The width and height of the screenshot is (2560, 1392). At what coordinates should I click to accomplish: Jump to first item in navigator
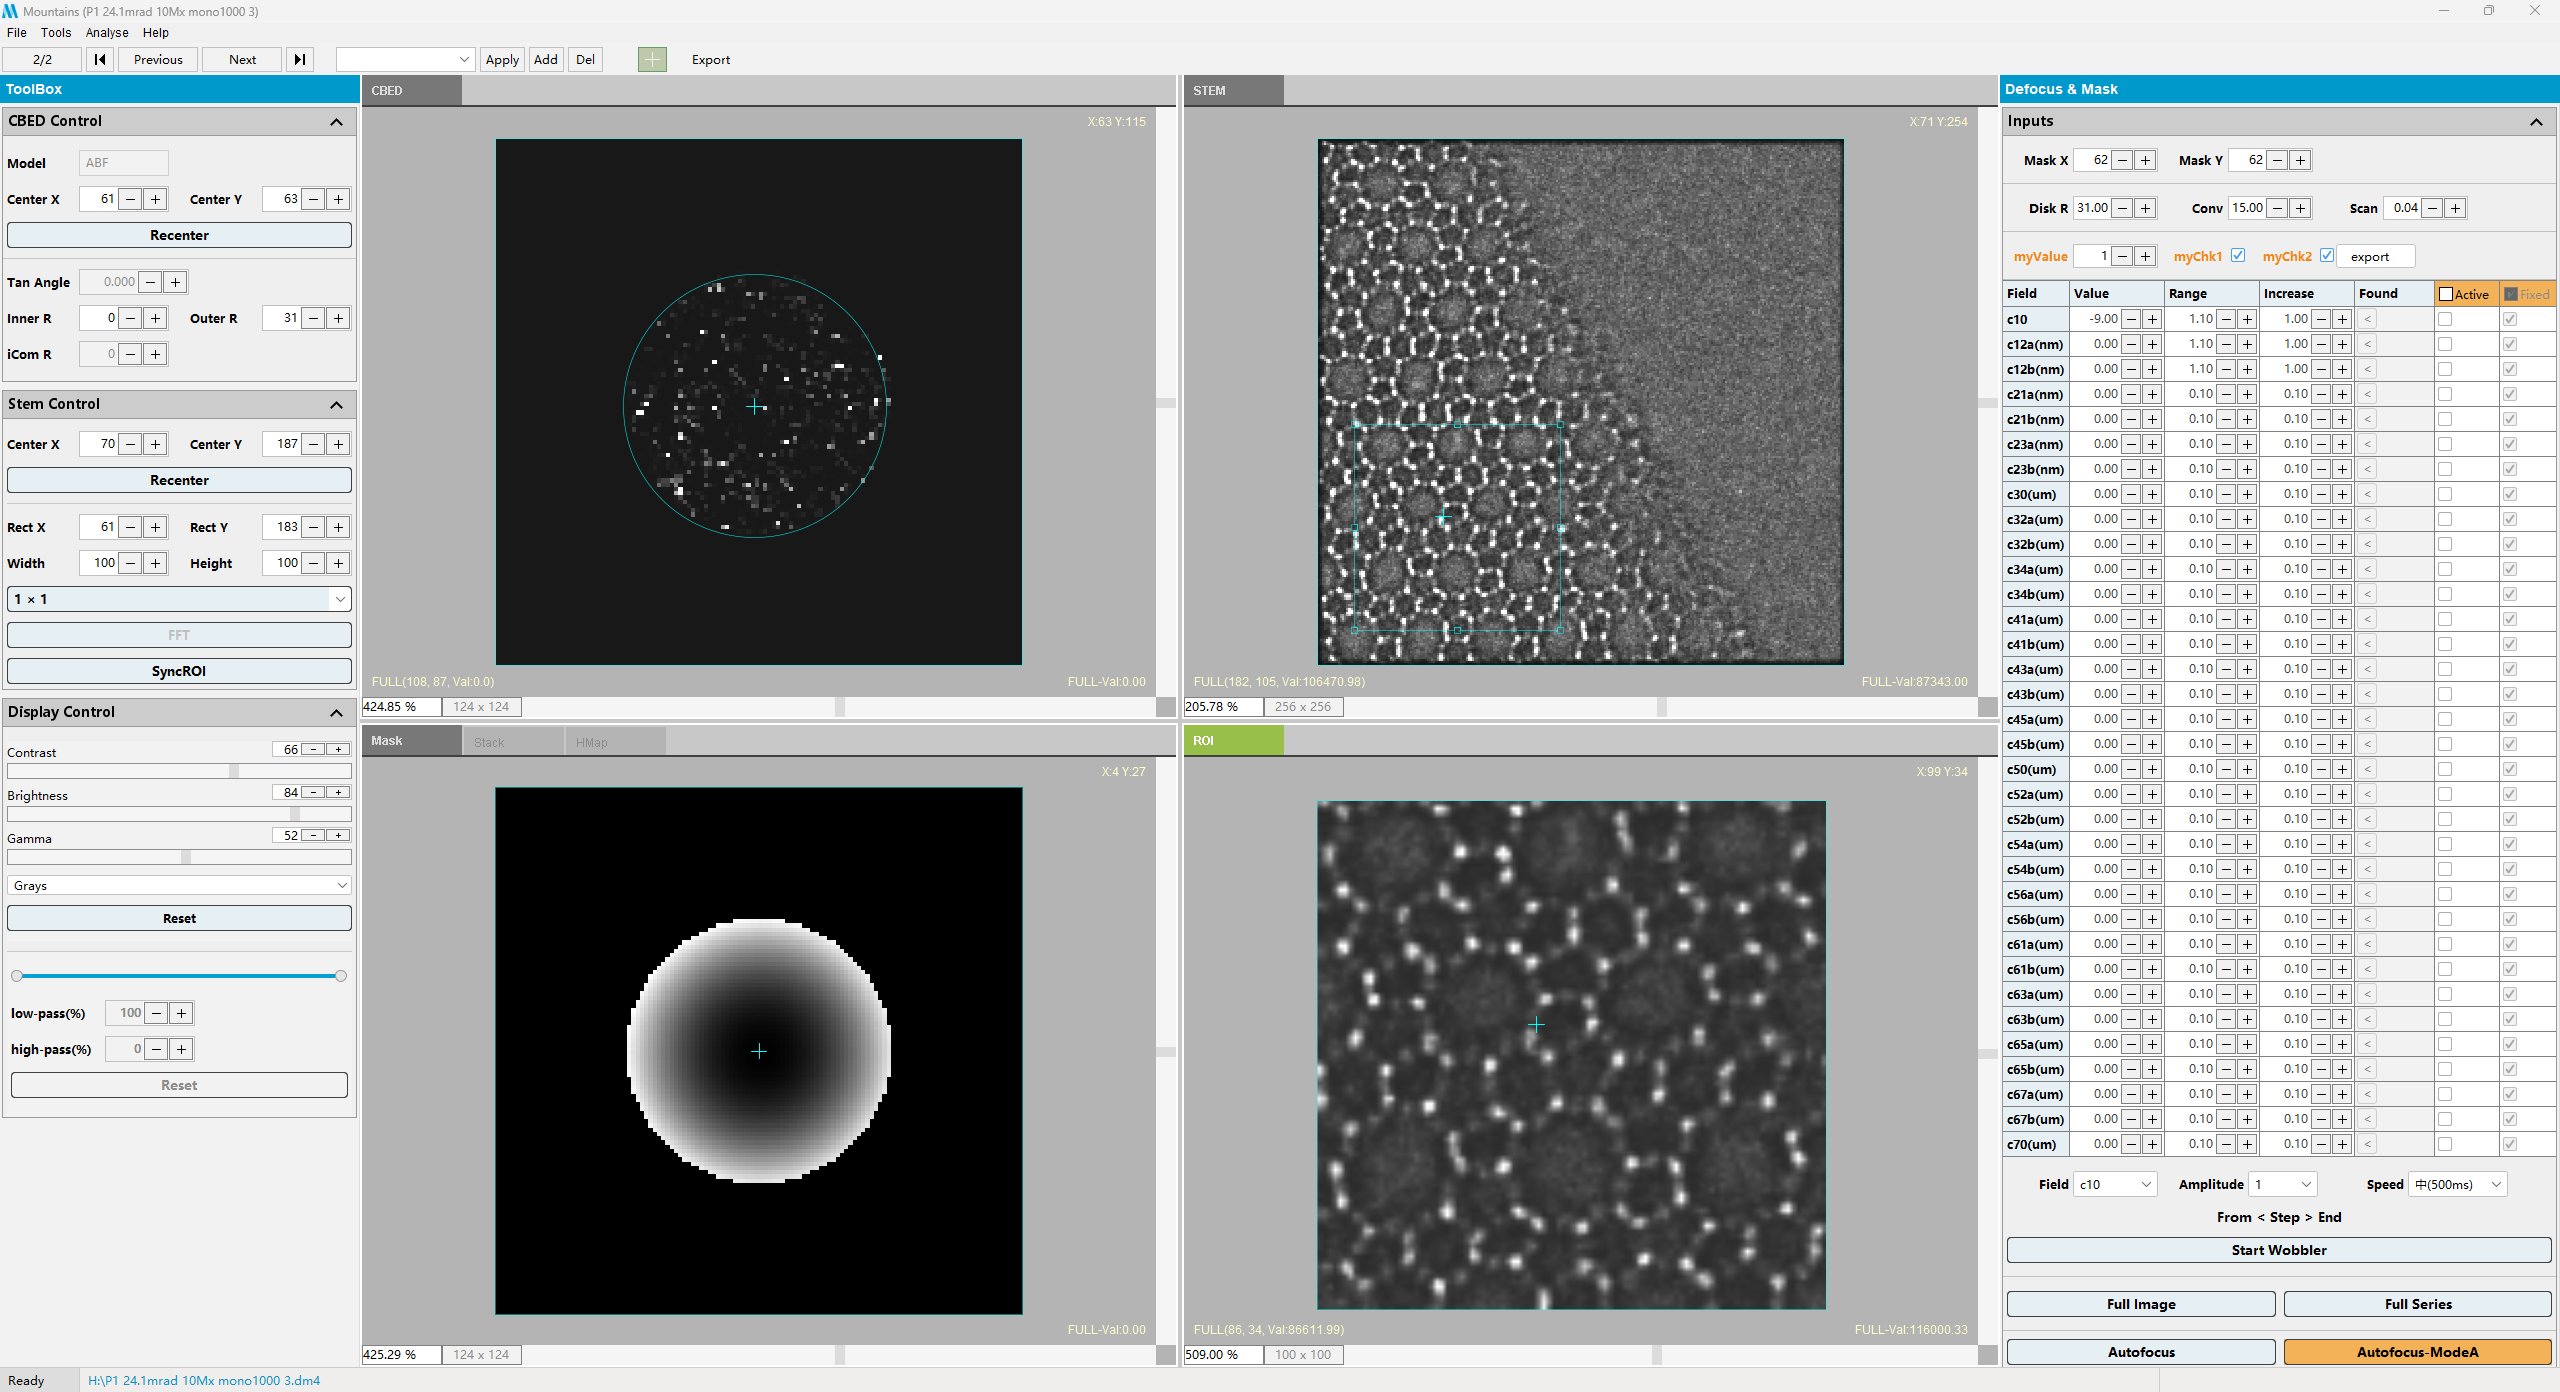[100, 60]
